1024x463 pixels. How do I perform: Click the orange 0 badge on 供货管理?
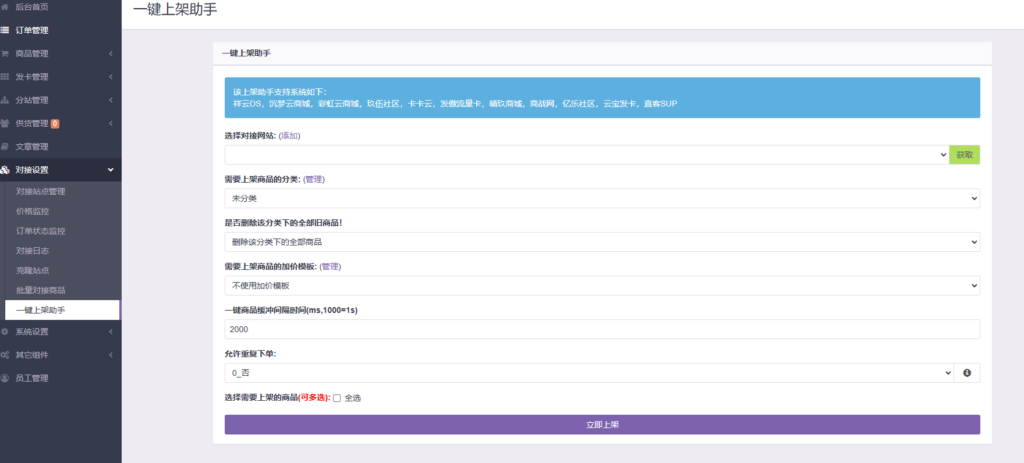55,123
